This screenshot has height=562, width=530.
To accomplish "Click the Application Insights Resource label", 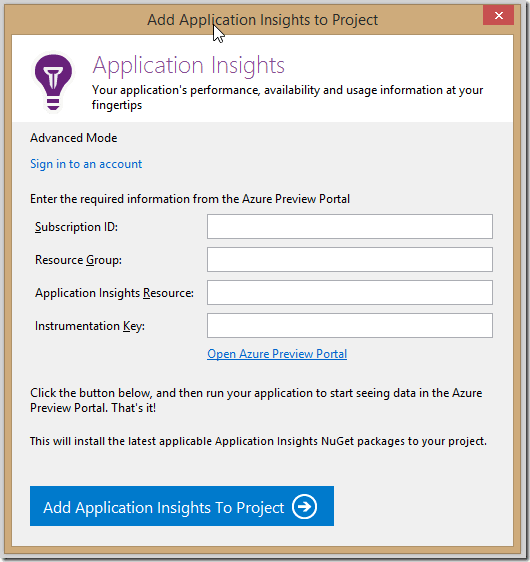I will (x=114, y=293).
